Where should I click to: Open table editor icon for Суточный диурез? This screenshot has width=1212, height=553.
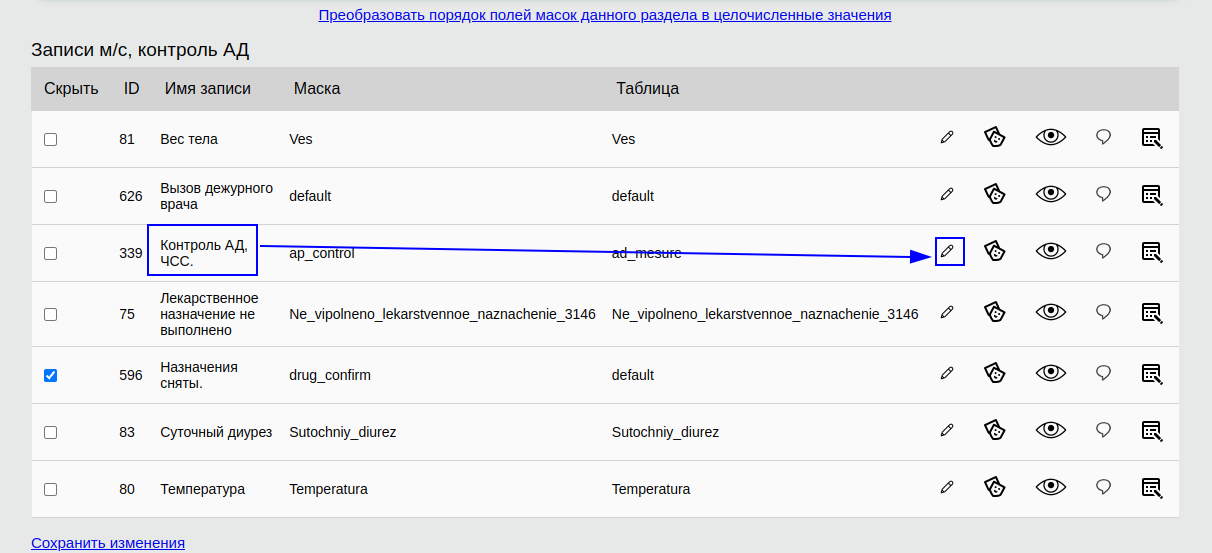pos(1152,430)
